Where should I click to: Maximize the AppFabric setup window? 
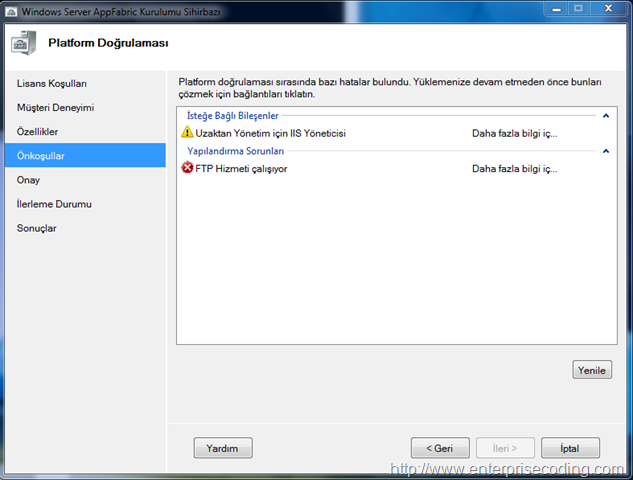coord(579,8)
